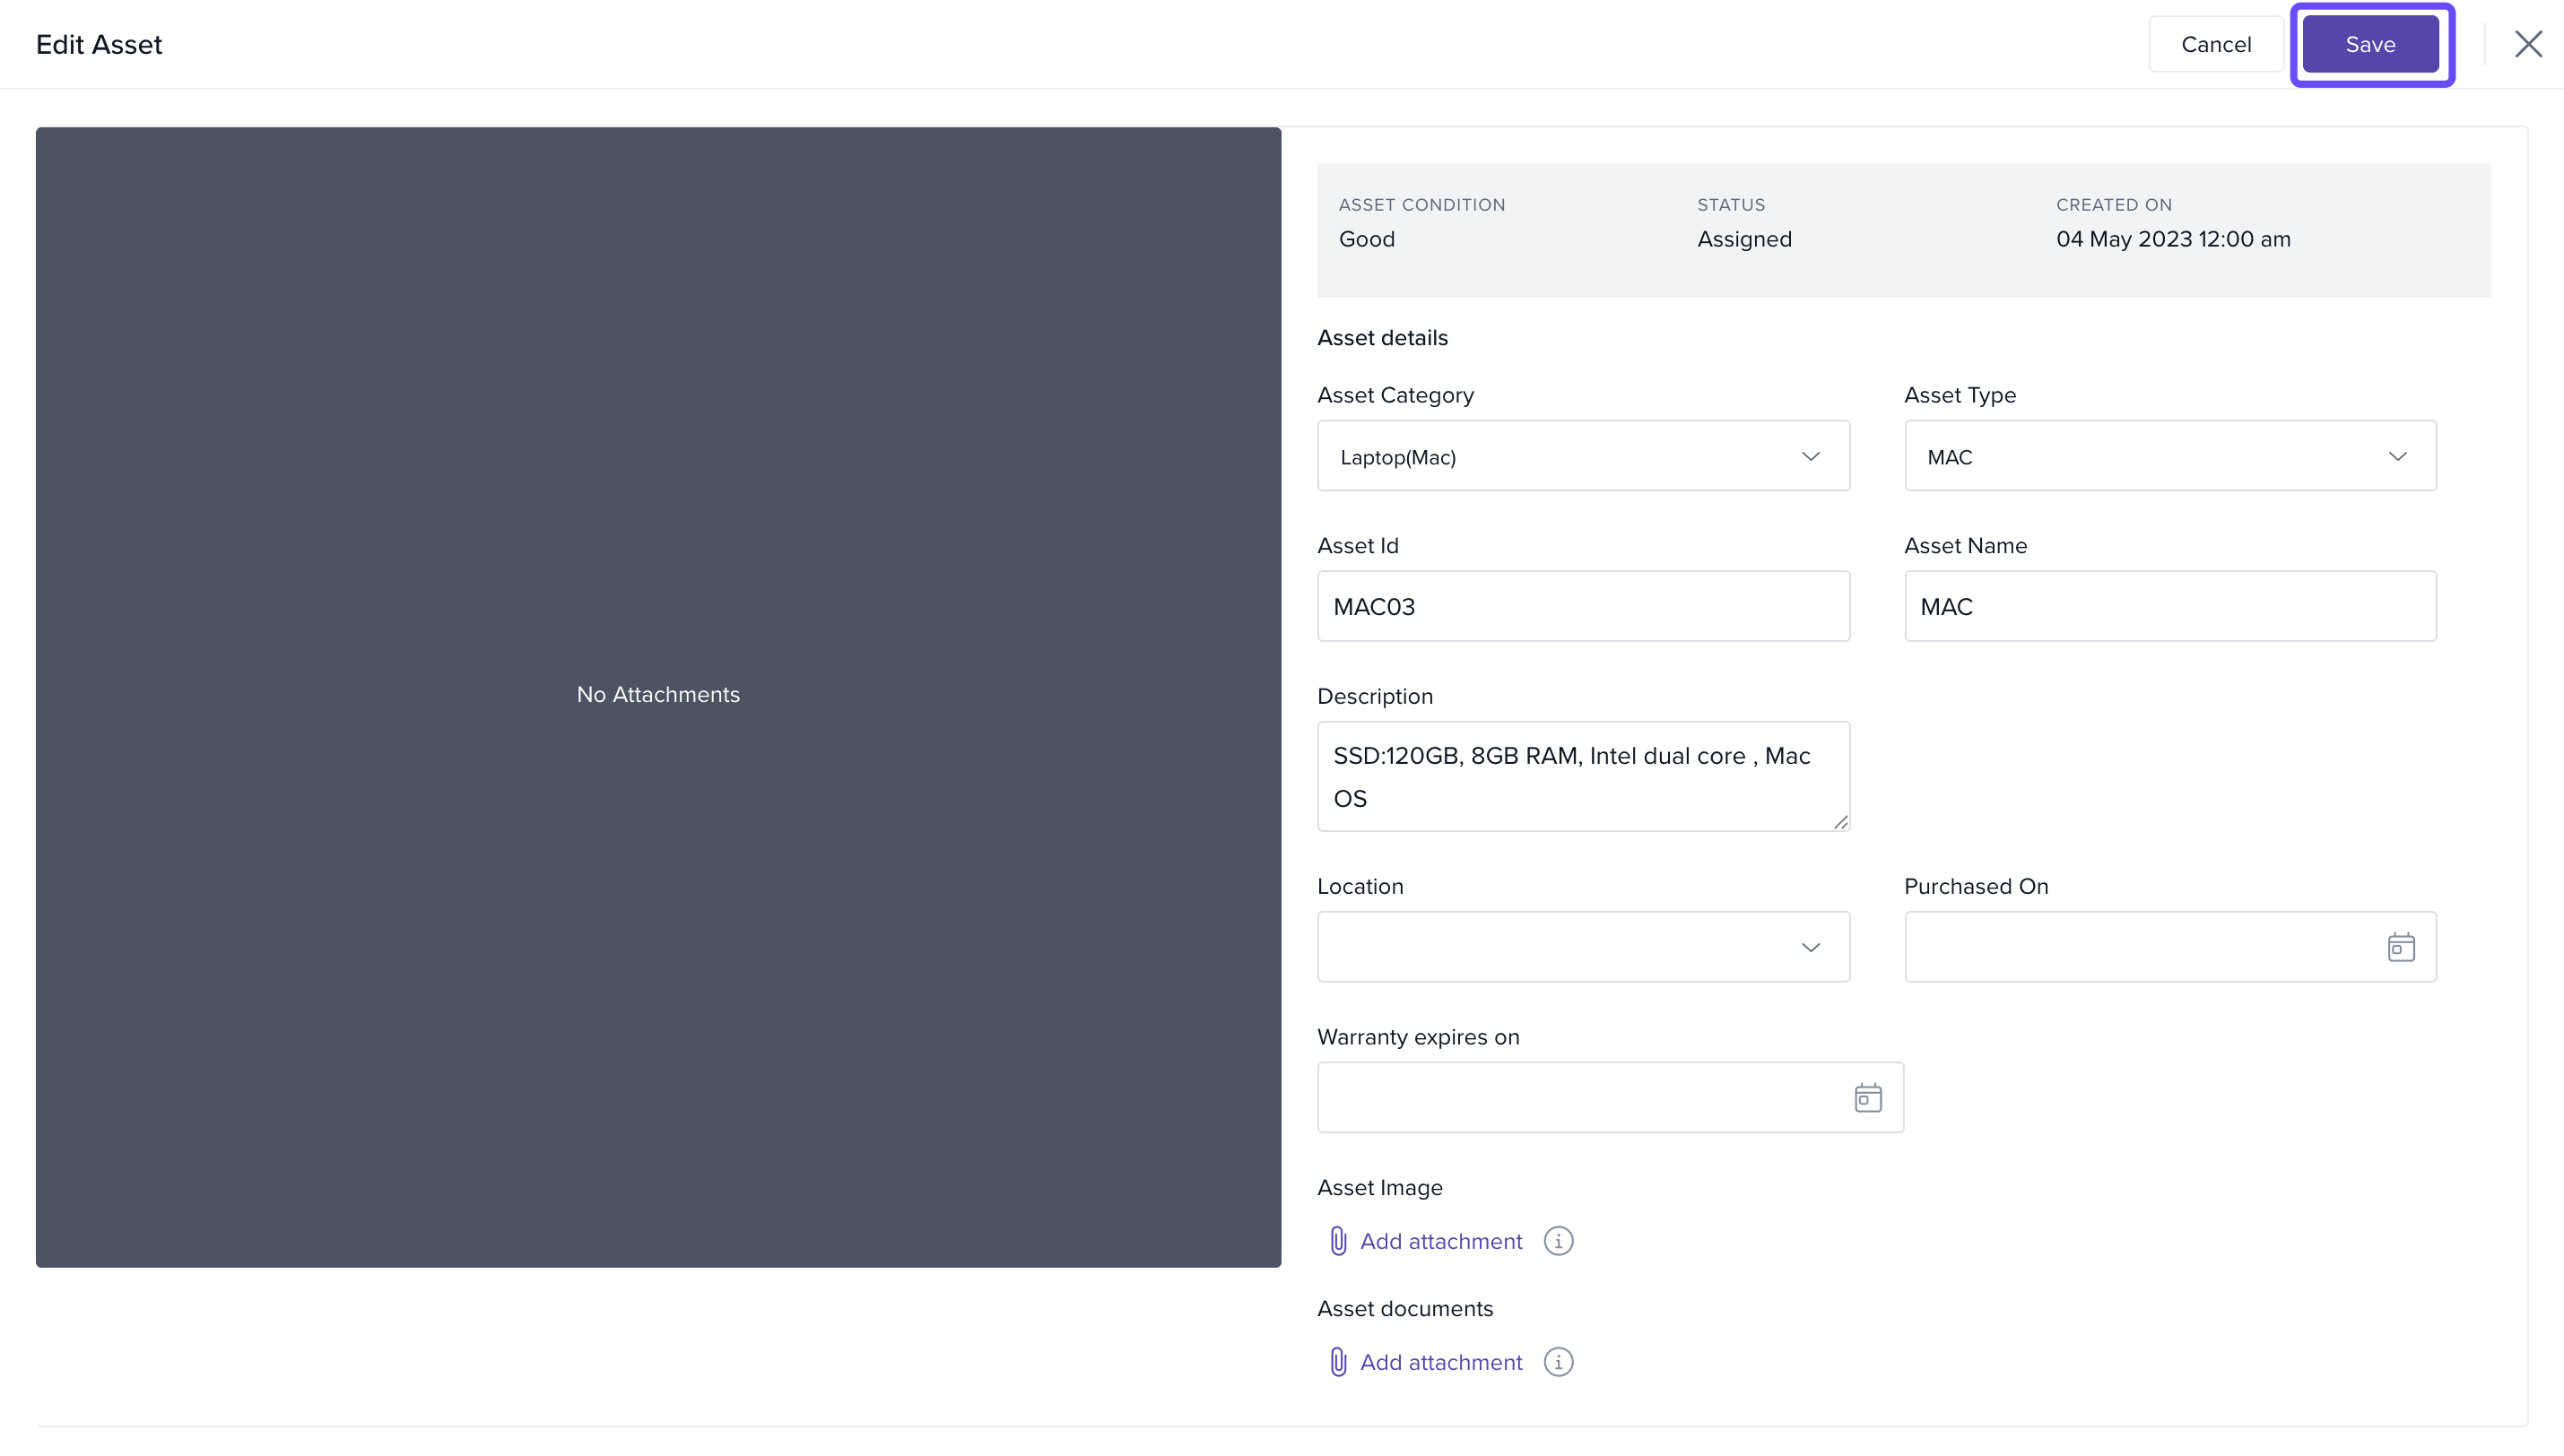Add attachment under Asset documents
The height and width of the screenshot is (1456, 2564).
coord(1440,1362)
